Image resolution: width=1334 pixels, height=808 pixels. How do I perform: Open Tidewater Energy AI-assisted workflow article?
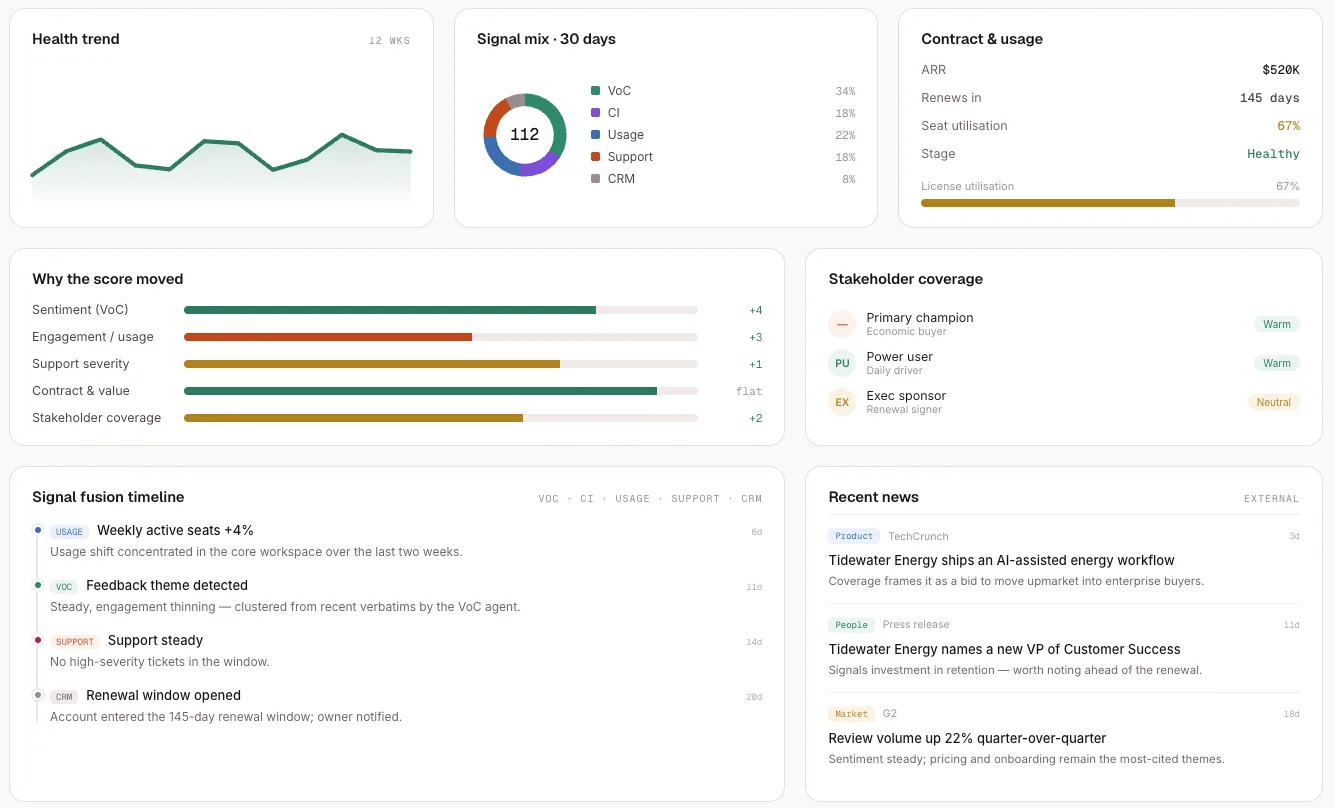(x=1001, y=560)
